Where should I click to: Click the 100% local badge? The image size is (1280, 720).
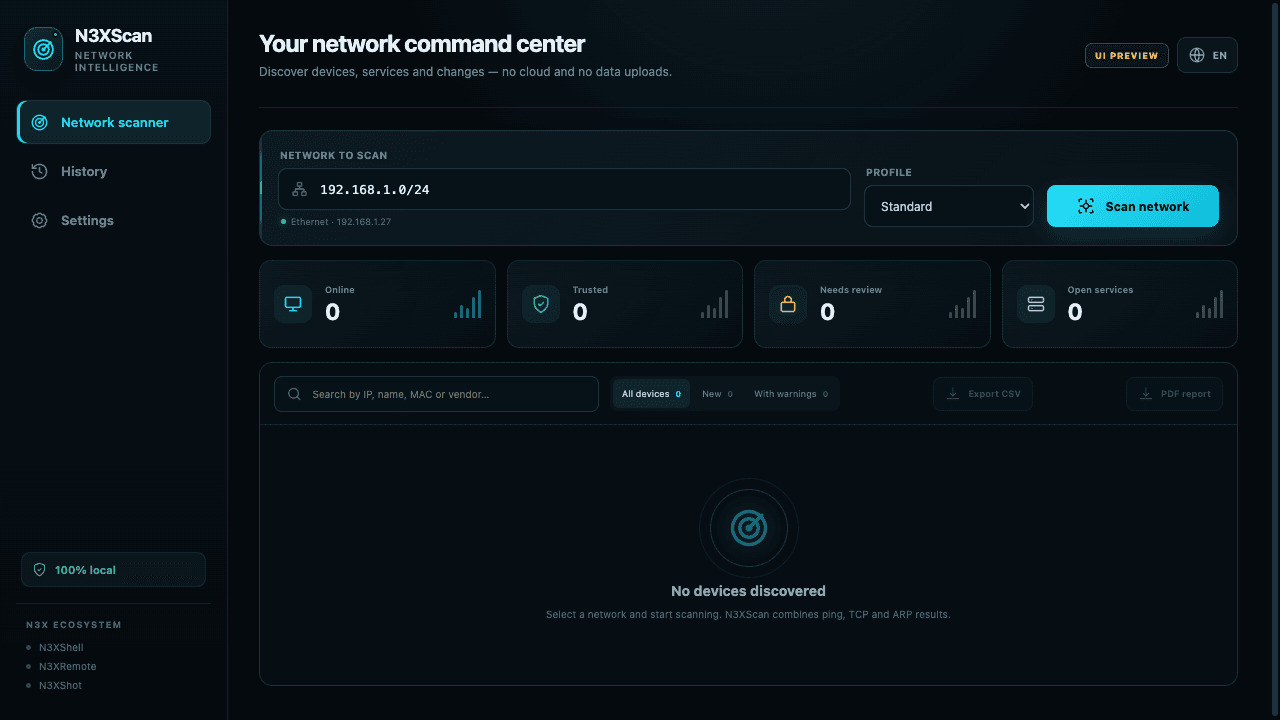113,570
